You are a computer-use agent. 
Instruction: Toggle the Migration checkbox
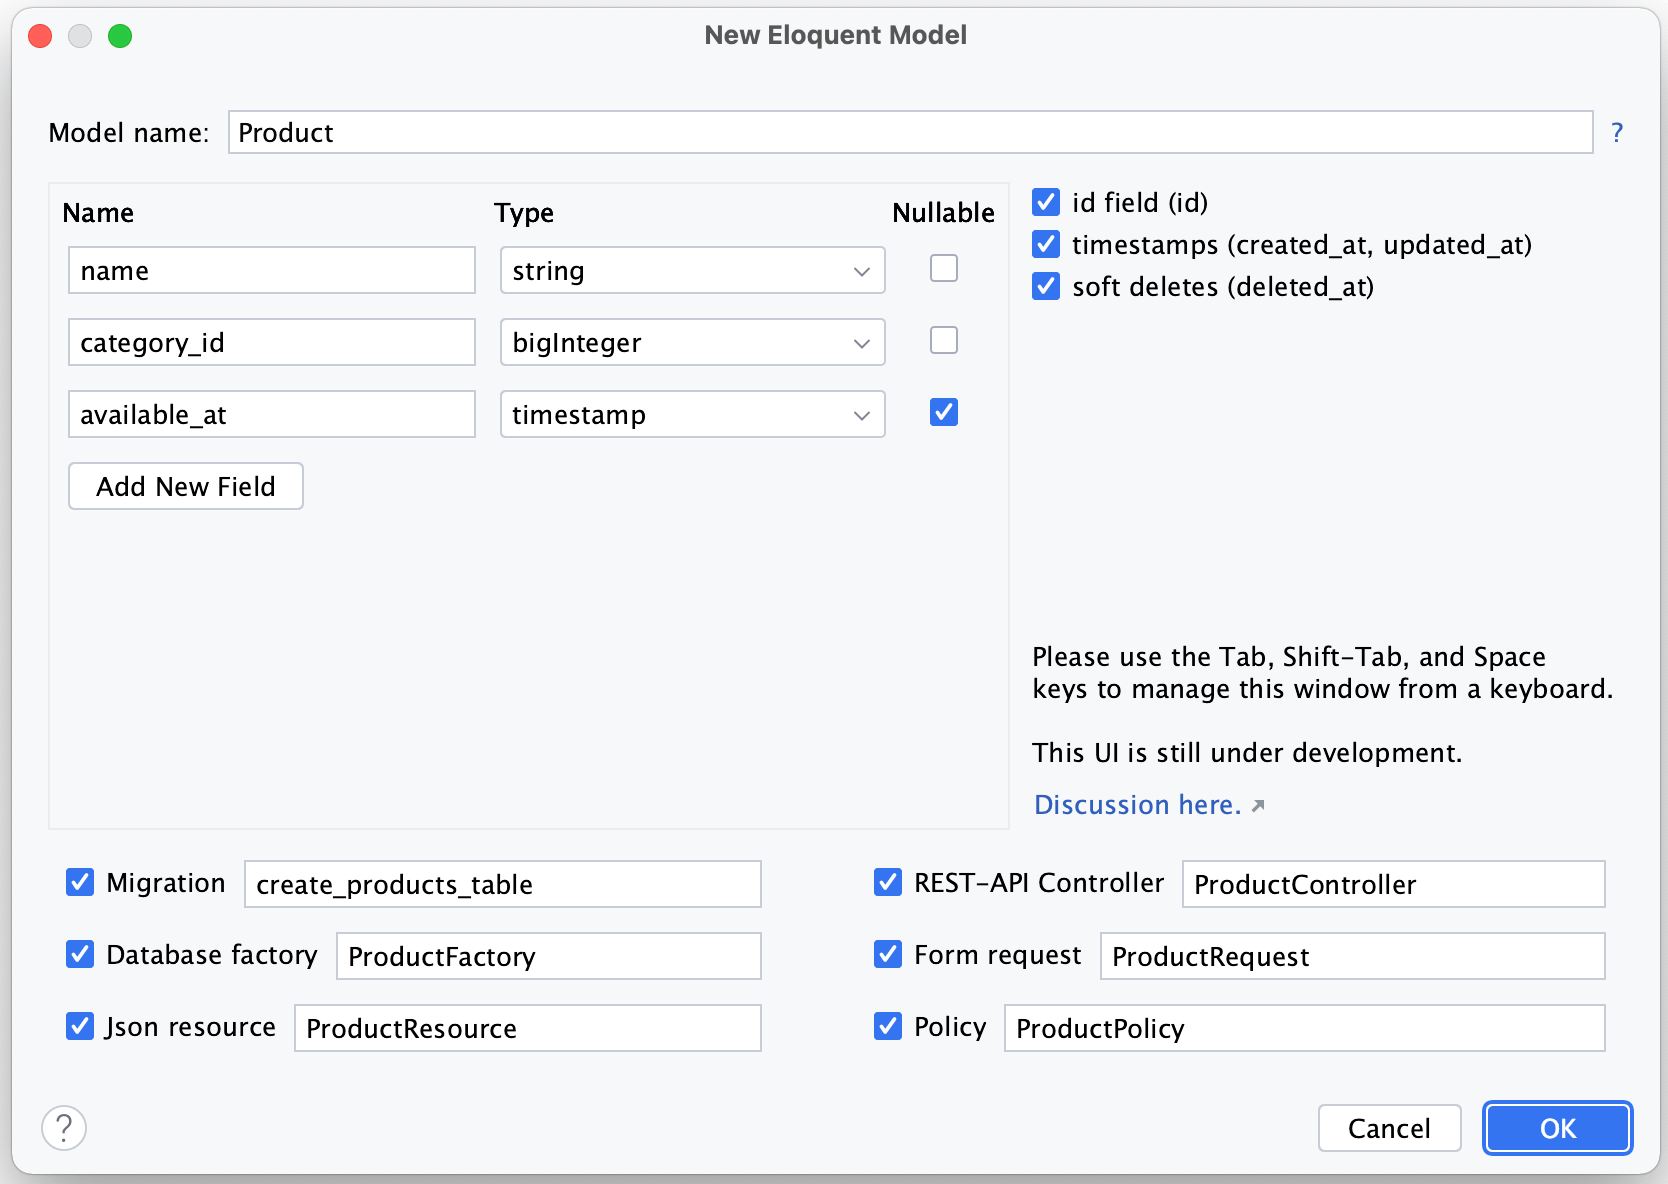(x=80, y=883)
